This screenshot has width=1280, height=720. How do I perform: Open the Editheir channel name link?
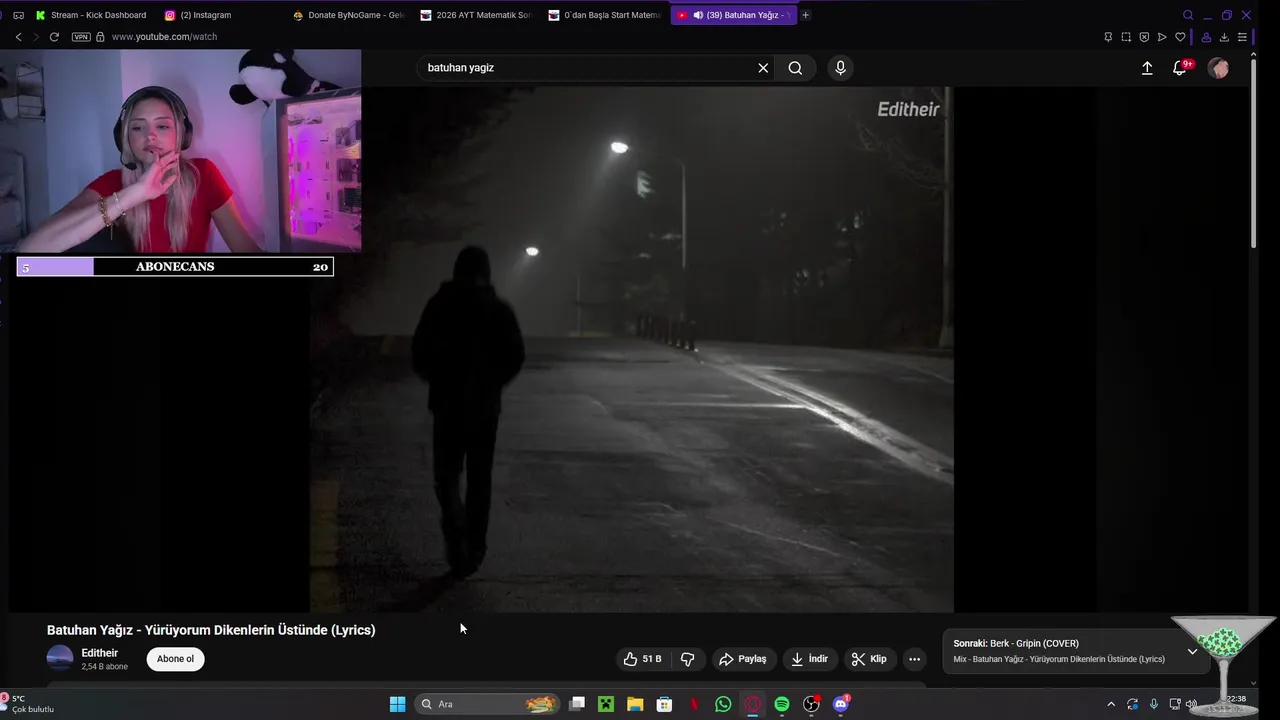(100, 653)
